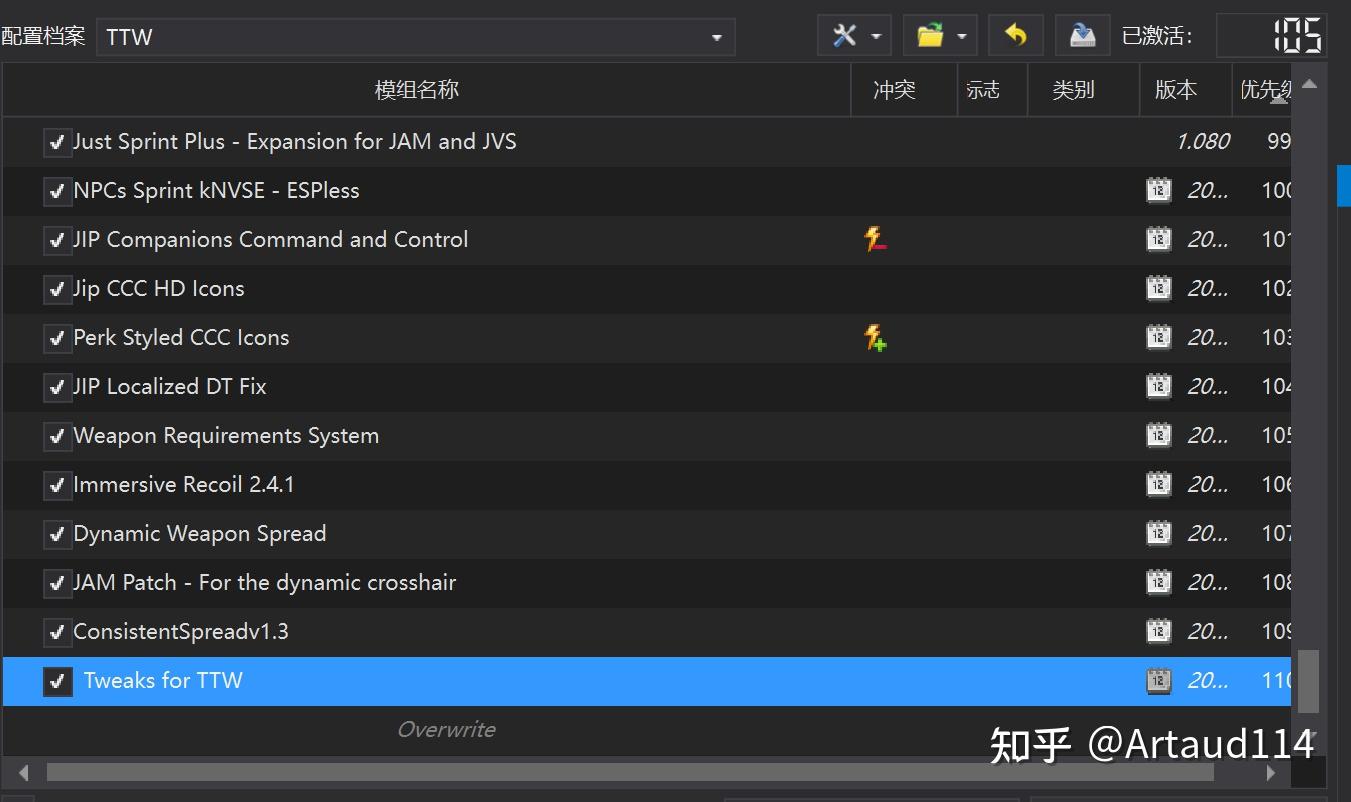
Task: Open the tools/settings wrench icon
Action: tap(845, 35)
